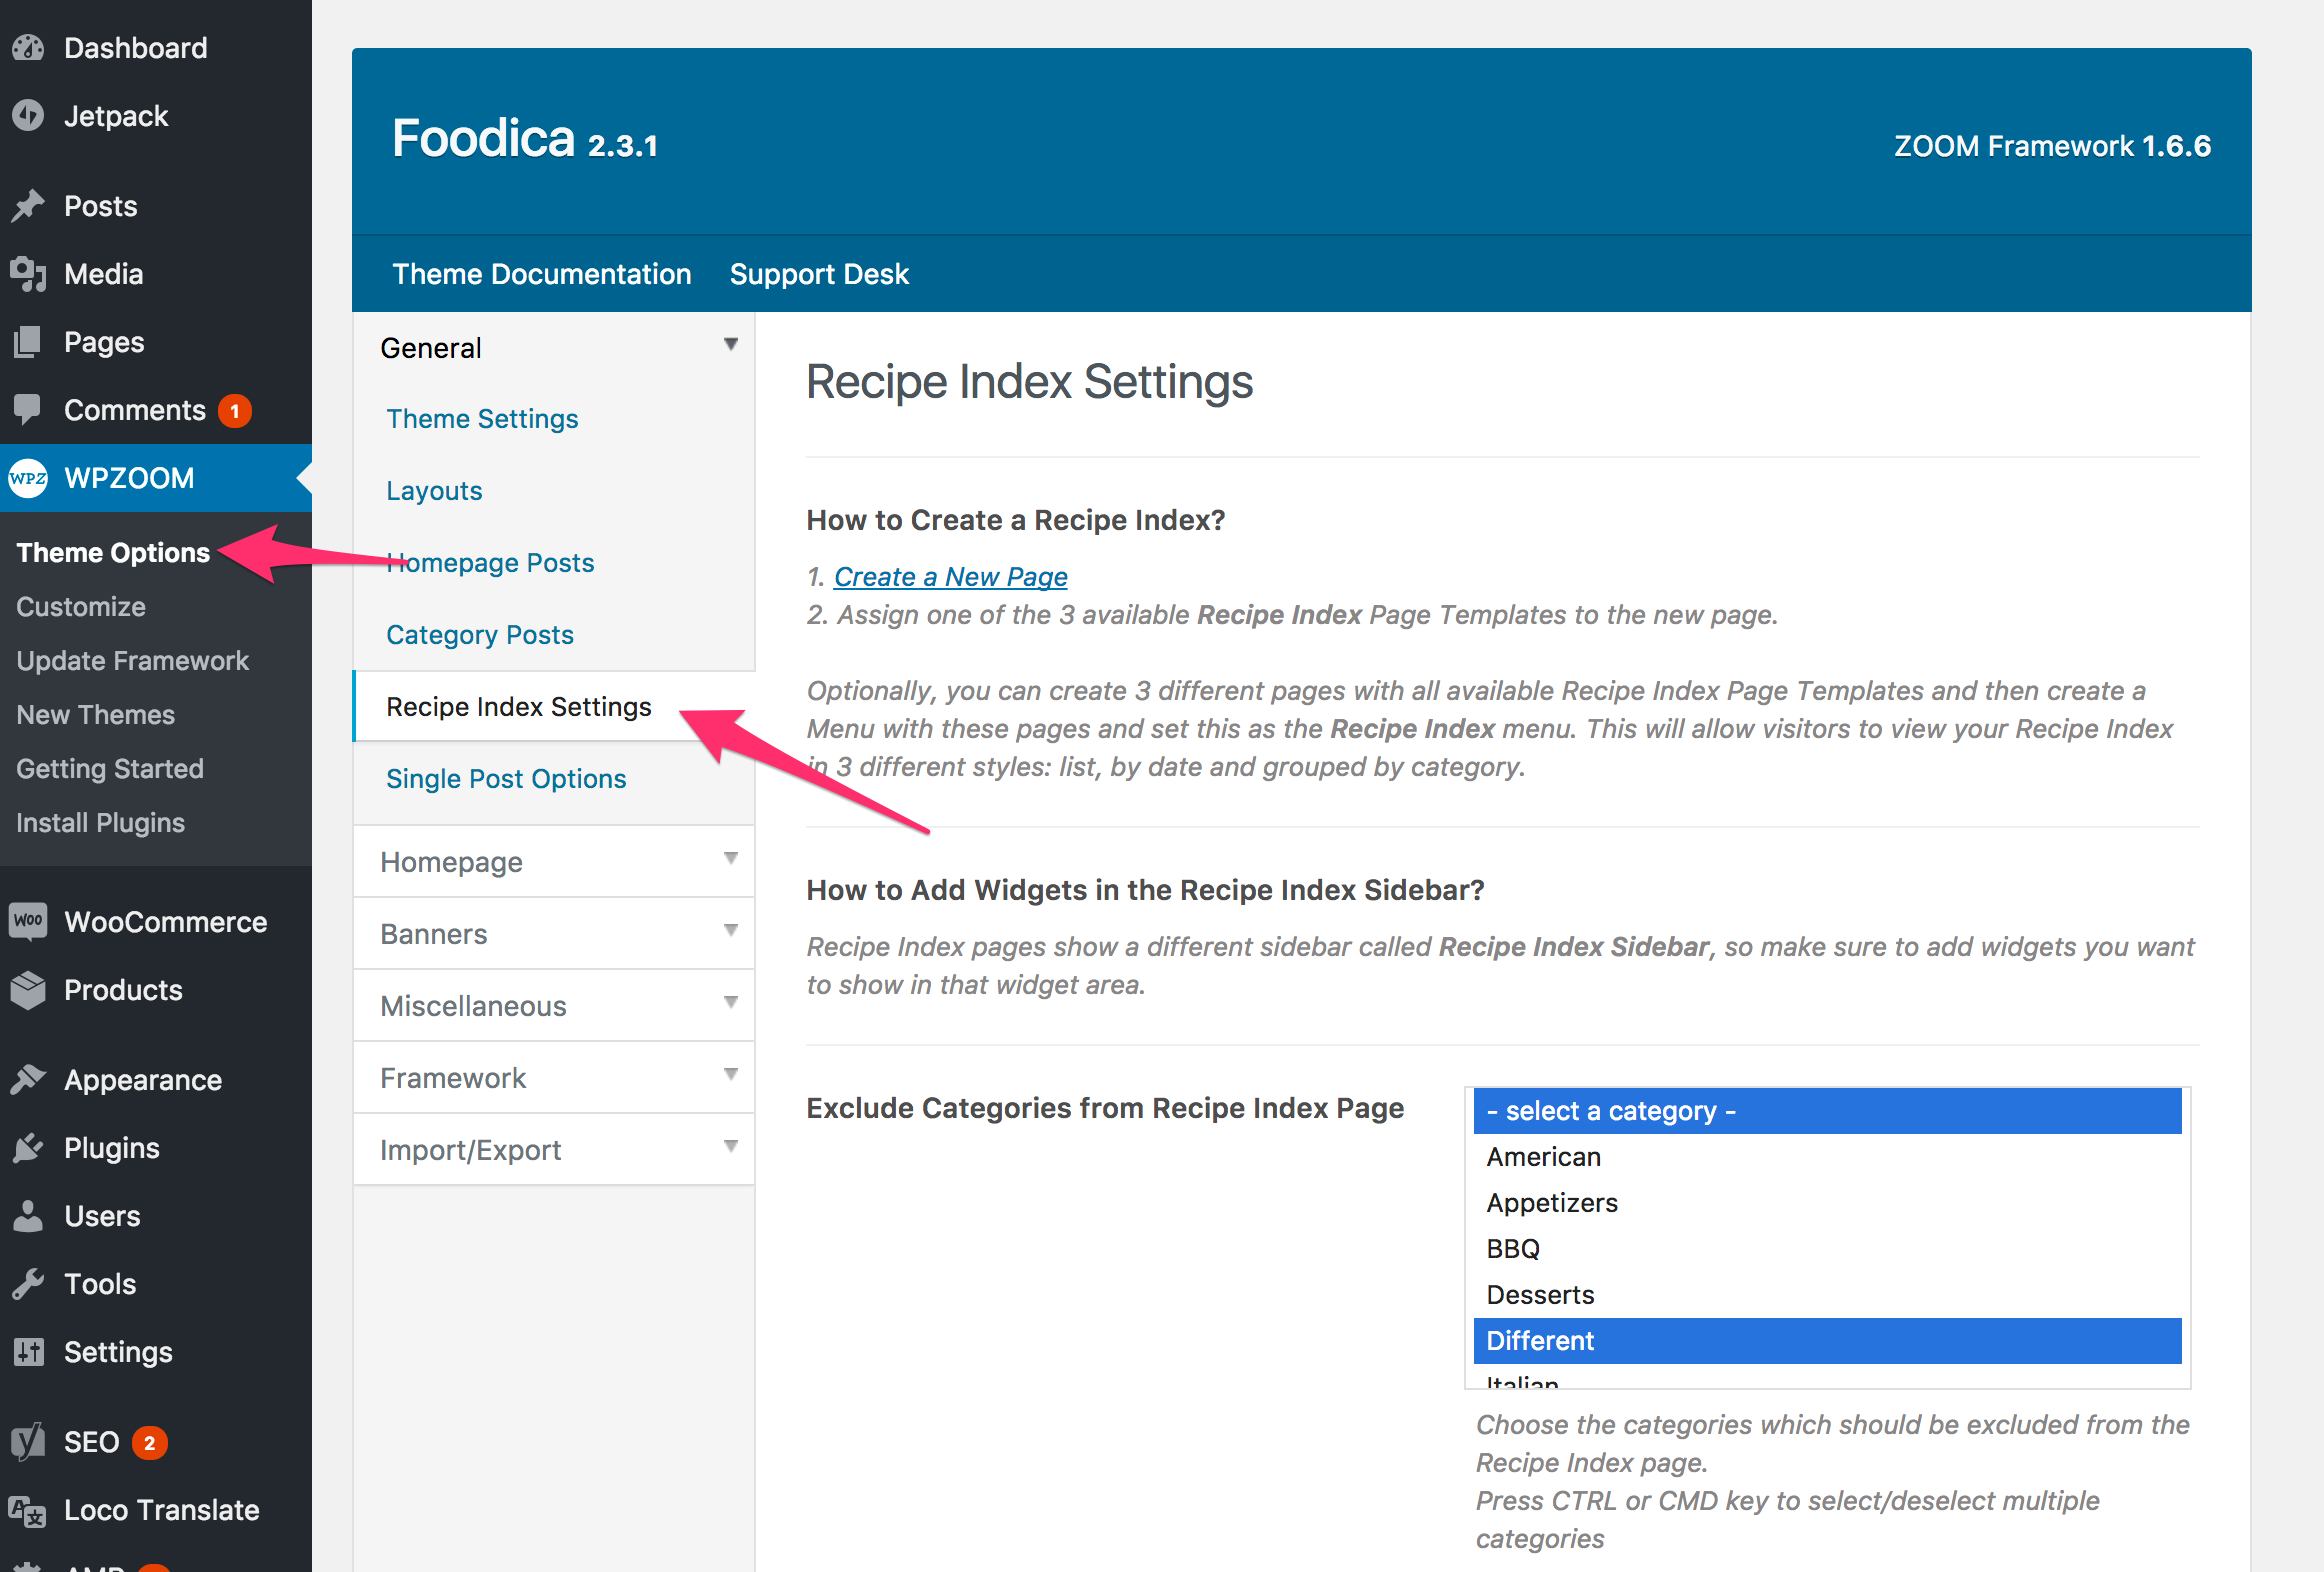The image size is (2324, 1572).
Task: Select Desserts in the category list
Action: pos(1540,1295)
